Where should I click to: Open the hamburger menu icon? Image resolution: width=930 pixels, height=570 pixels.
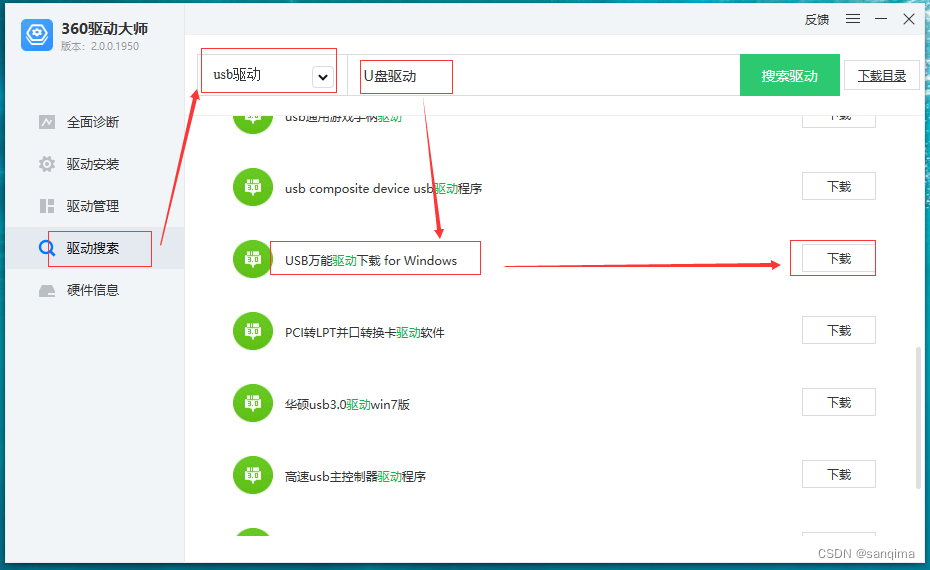[x=853, y=19]
